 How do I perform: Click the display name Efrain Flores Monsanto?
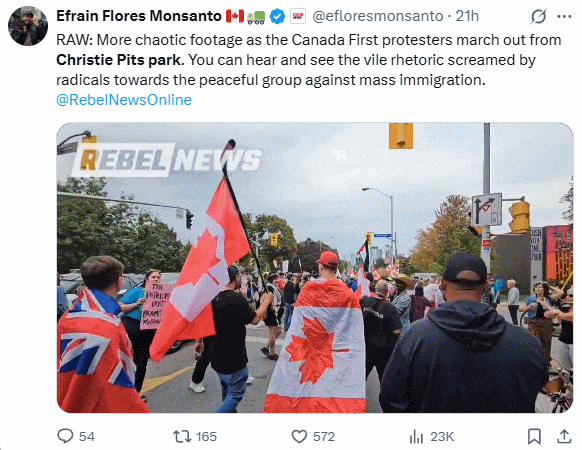pyautogui.click(x=139, y=16)
